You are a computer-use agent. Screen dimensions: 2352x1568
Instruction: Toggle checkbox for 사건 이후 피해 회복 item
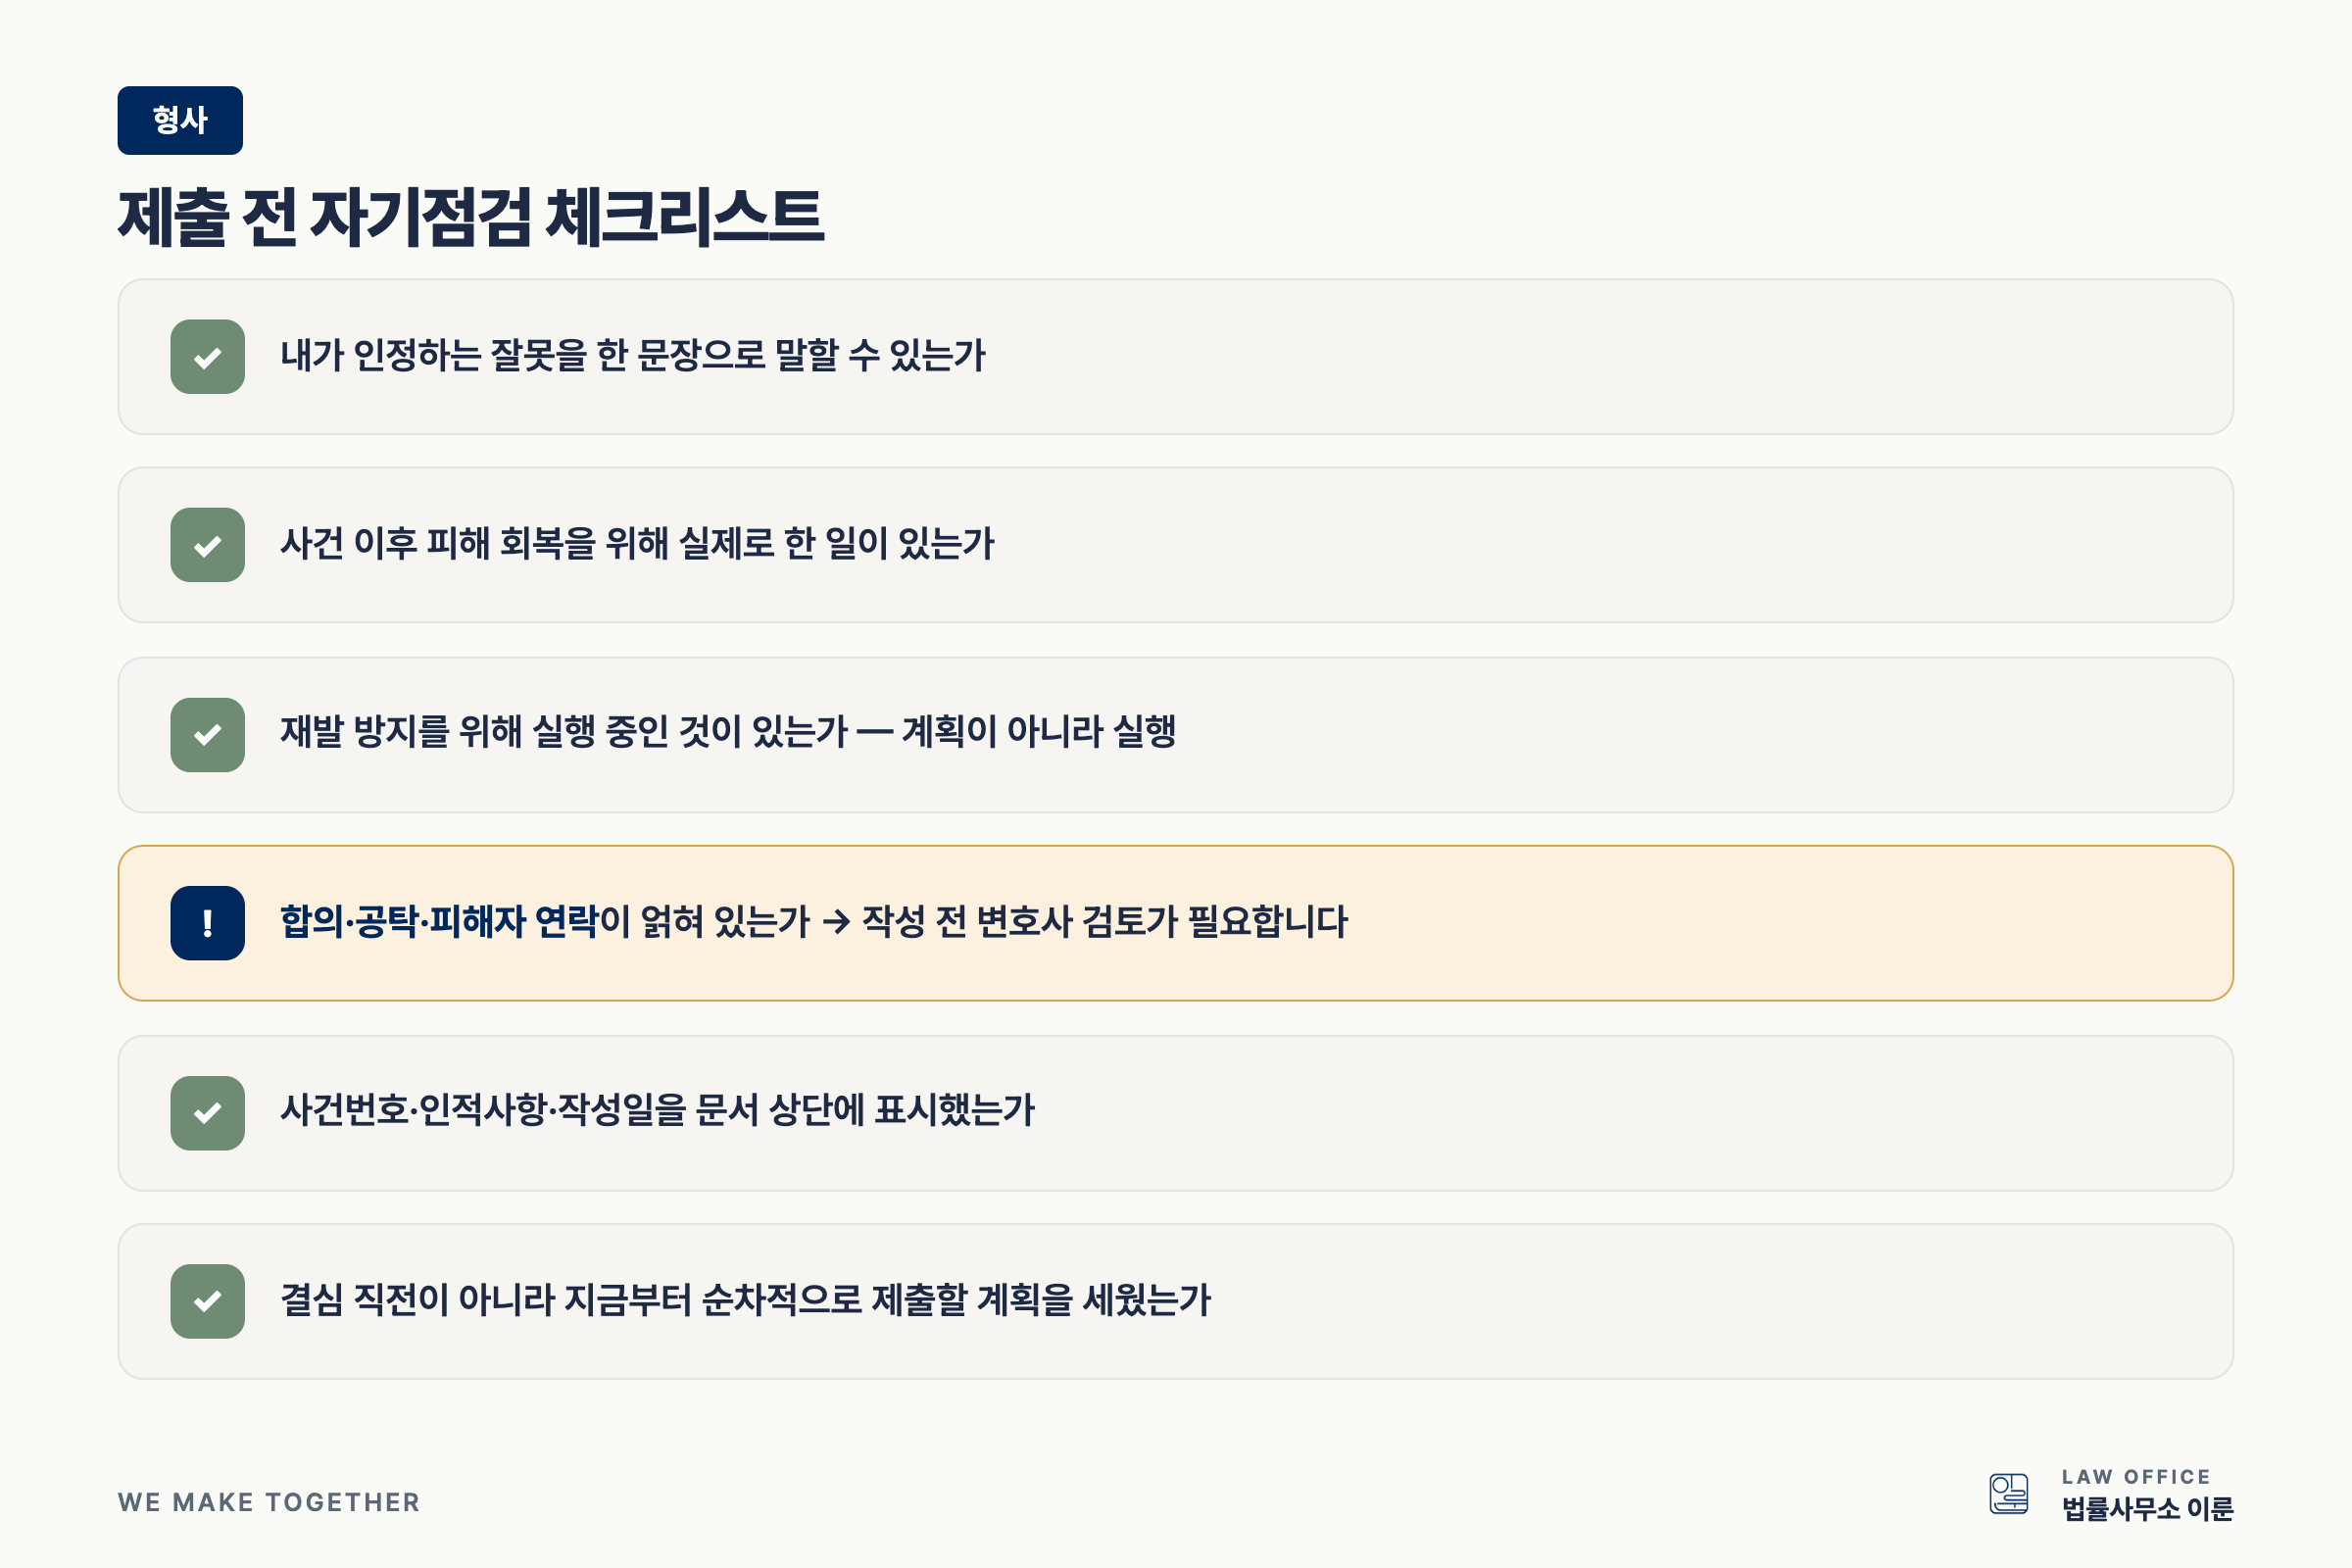click(208, 545)
